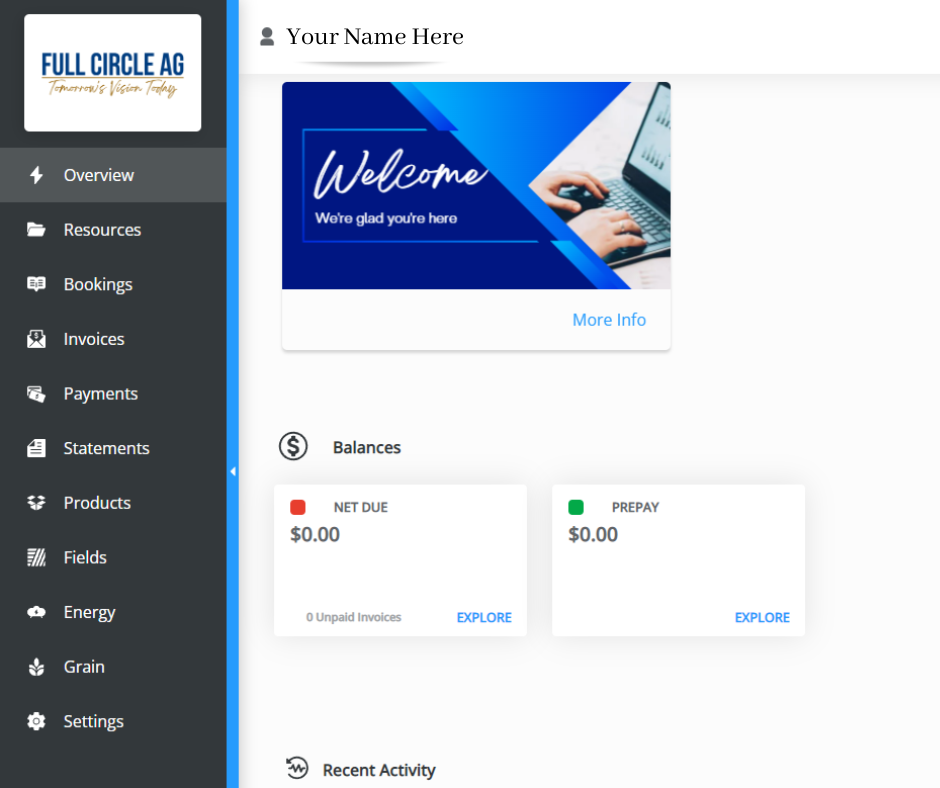This screenshot has width=940, height=788.
Task: Click the person icon beside Your Name Here
Action: [266, 35]
